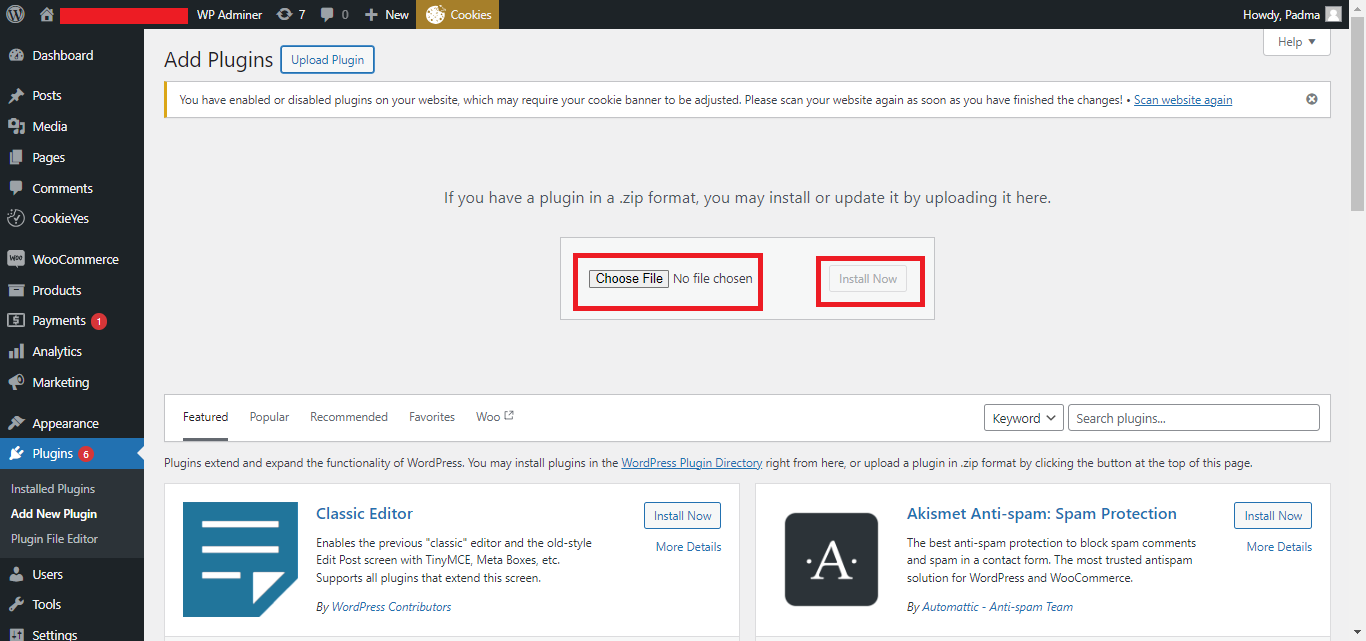Focus the Search plugins field
The height and width of the screenshot is (641, 1366).
click(1194, 418)
